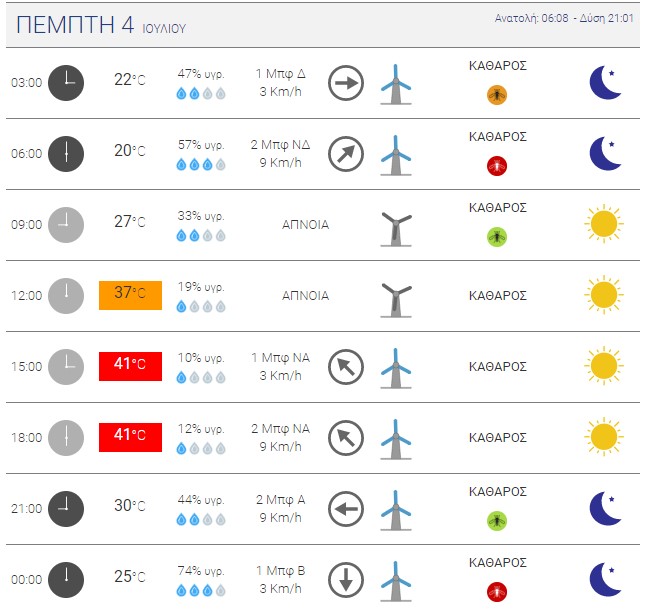The width and height of the screenshot is (650, 615).
Task: Click the 74% humidity reading at 00:00
Action: (201, 570)
